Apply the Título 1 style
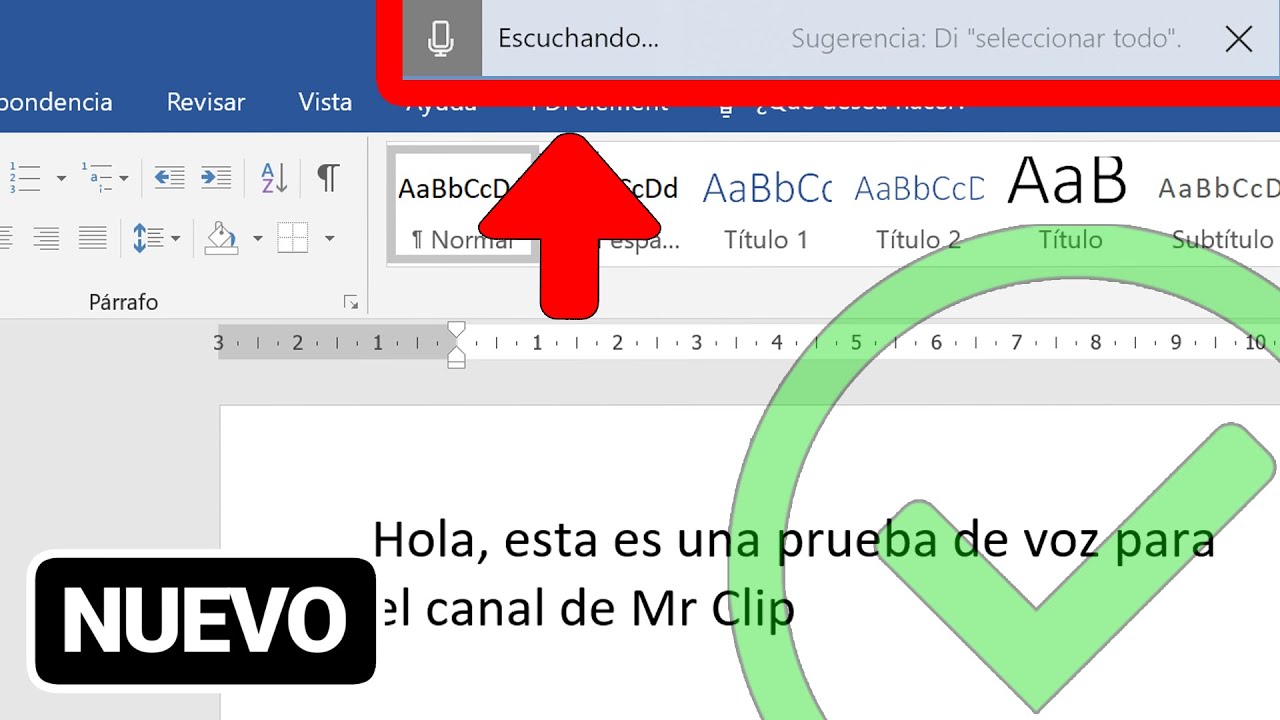 766,207
